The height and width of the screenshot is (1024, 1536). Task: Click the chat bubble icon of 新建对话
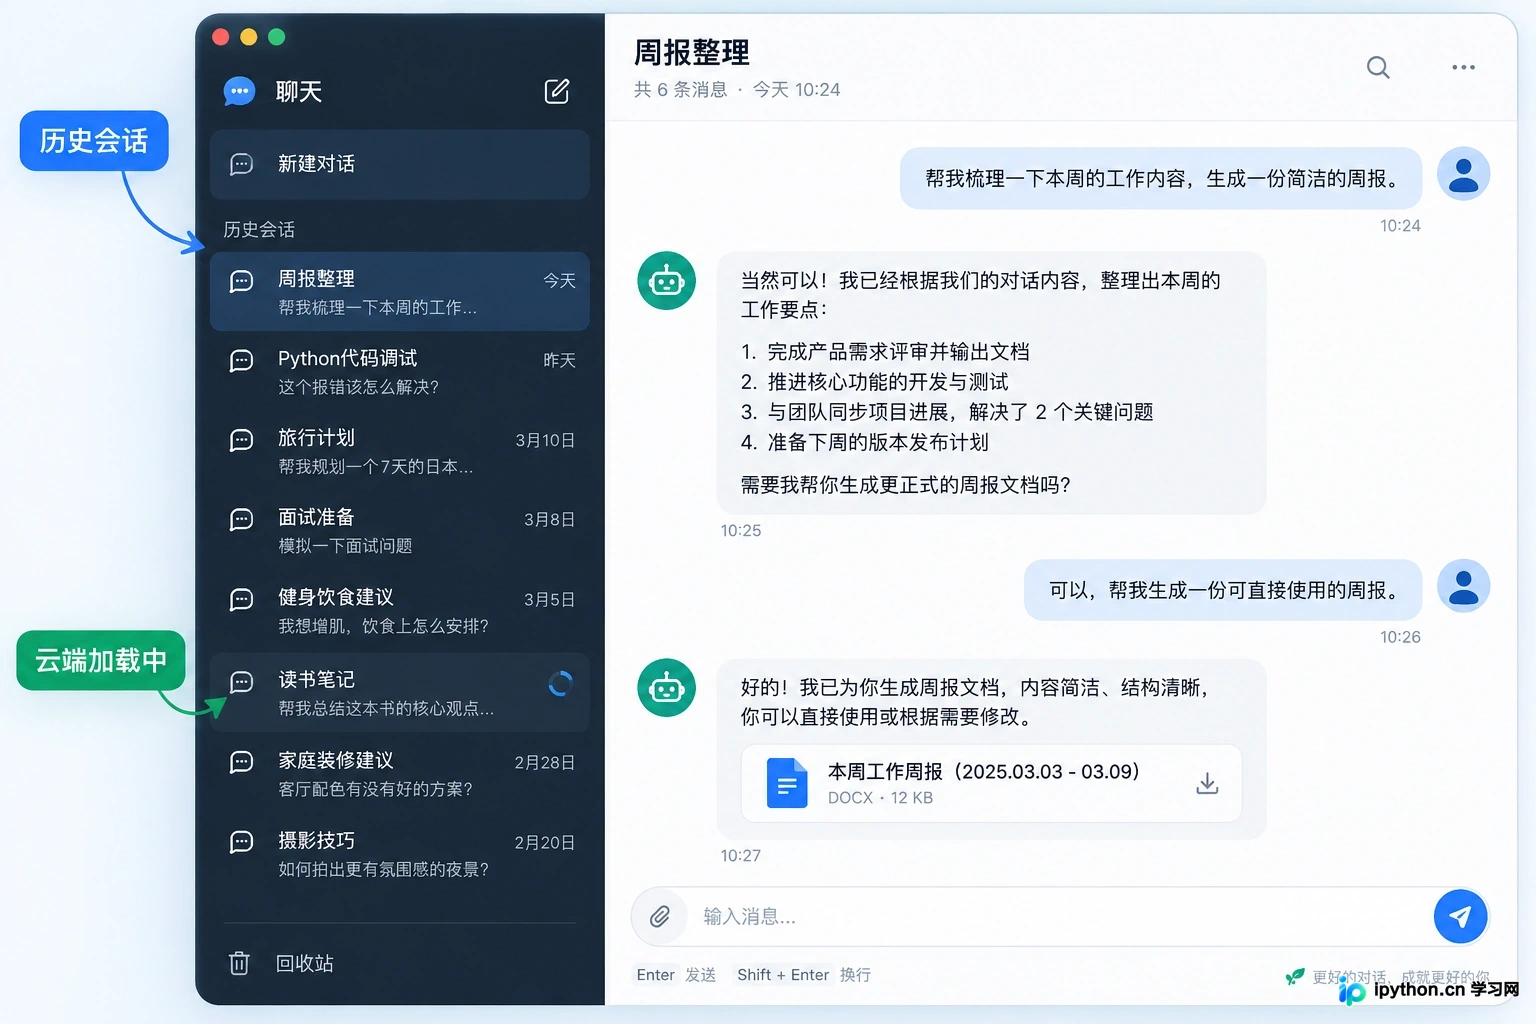(x=241, y=164)
